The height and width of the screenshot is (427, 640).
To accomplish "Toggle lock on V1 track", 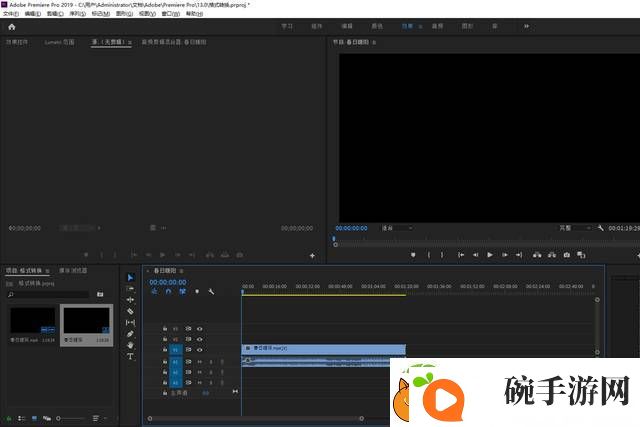I will [x=165, y=350].
